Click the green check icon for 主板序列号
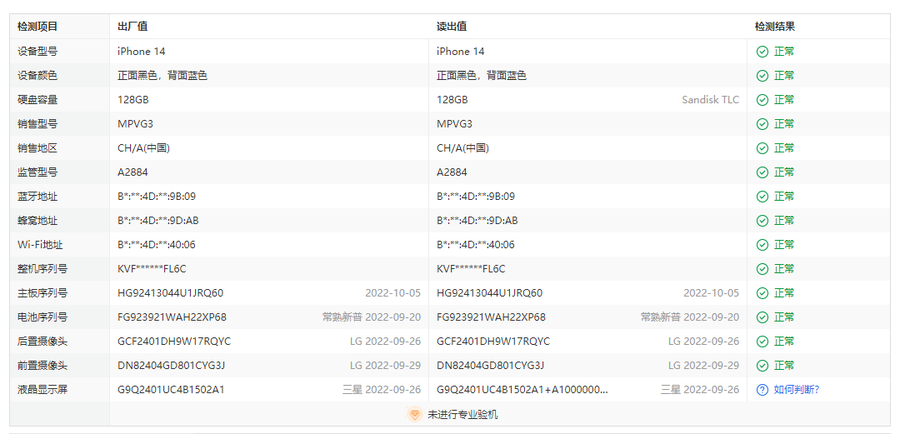 click(x=762, y=293)
